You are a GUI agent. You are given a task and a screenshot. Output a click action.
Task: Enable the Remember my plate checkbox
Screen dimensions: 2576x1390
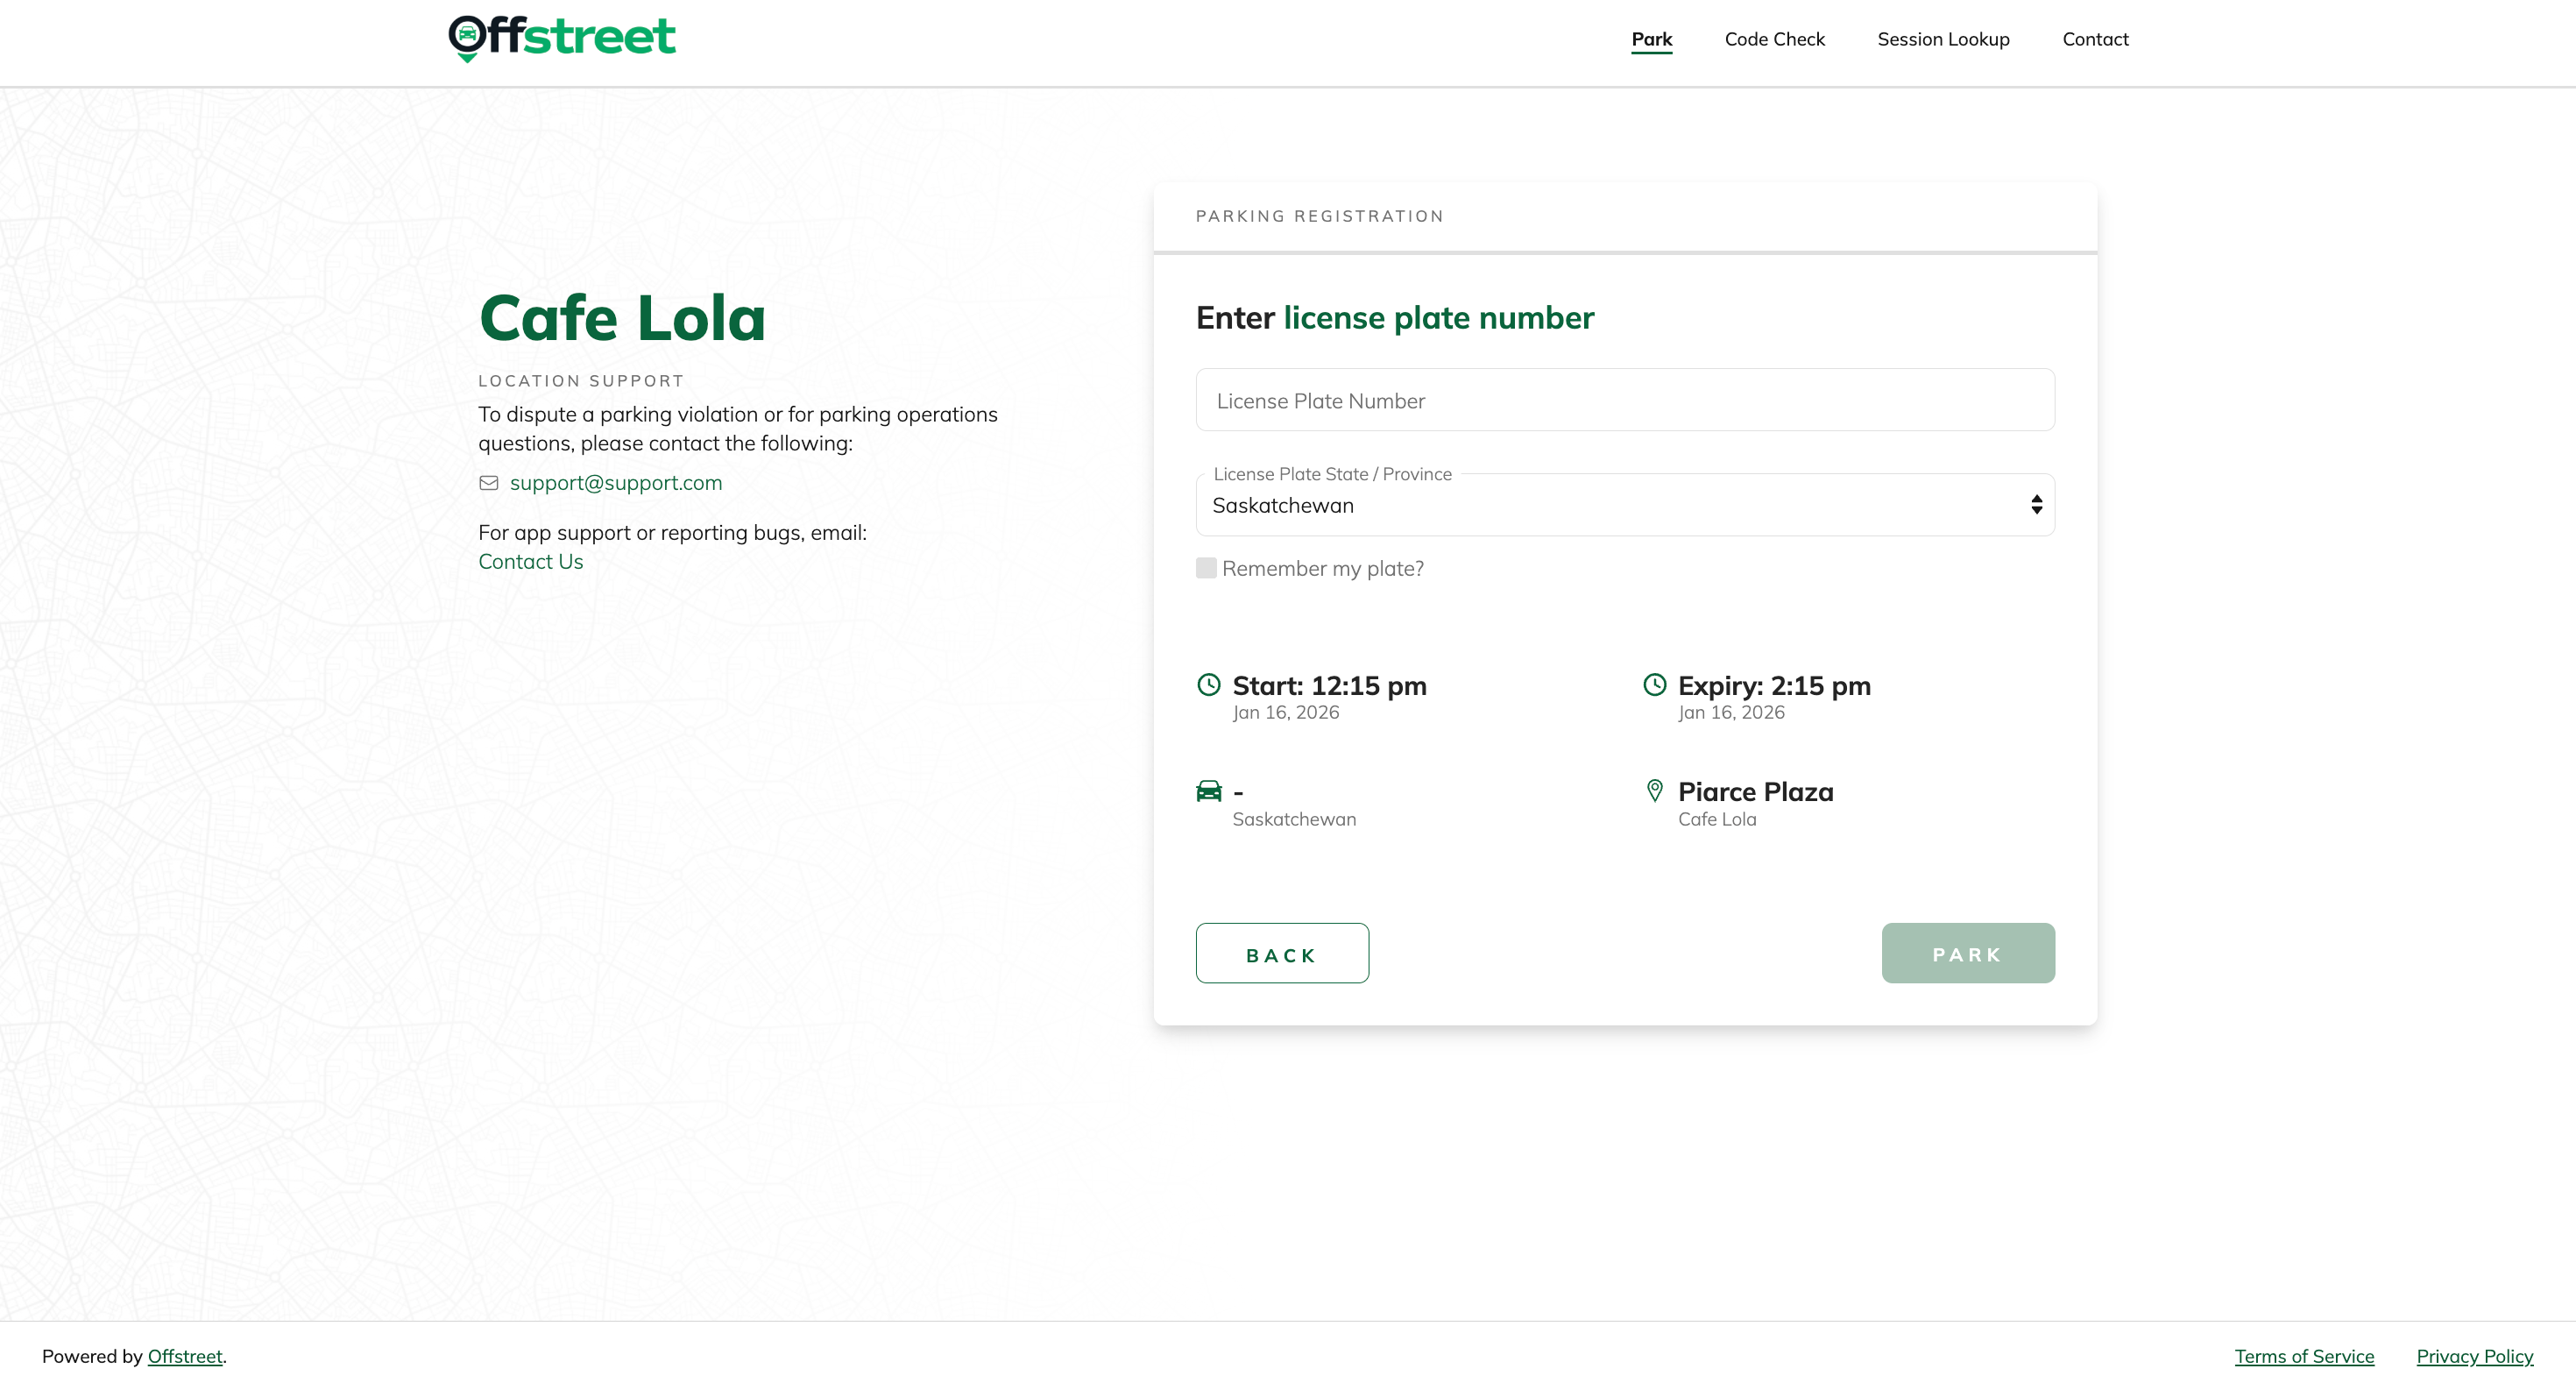point(1206,568)
